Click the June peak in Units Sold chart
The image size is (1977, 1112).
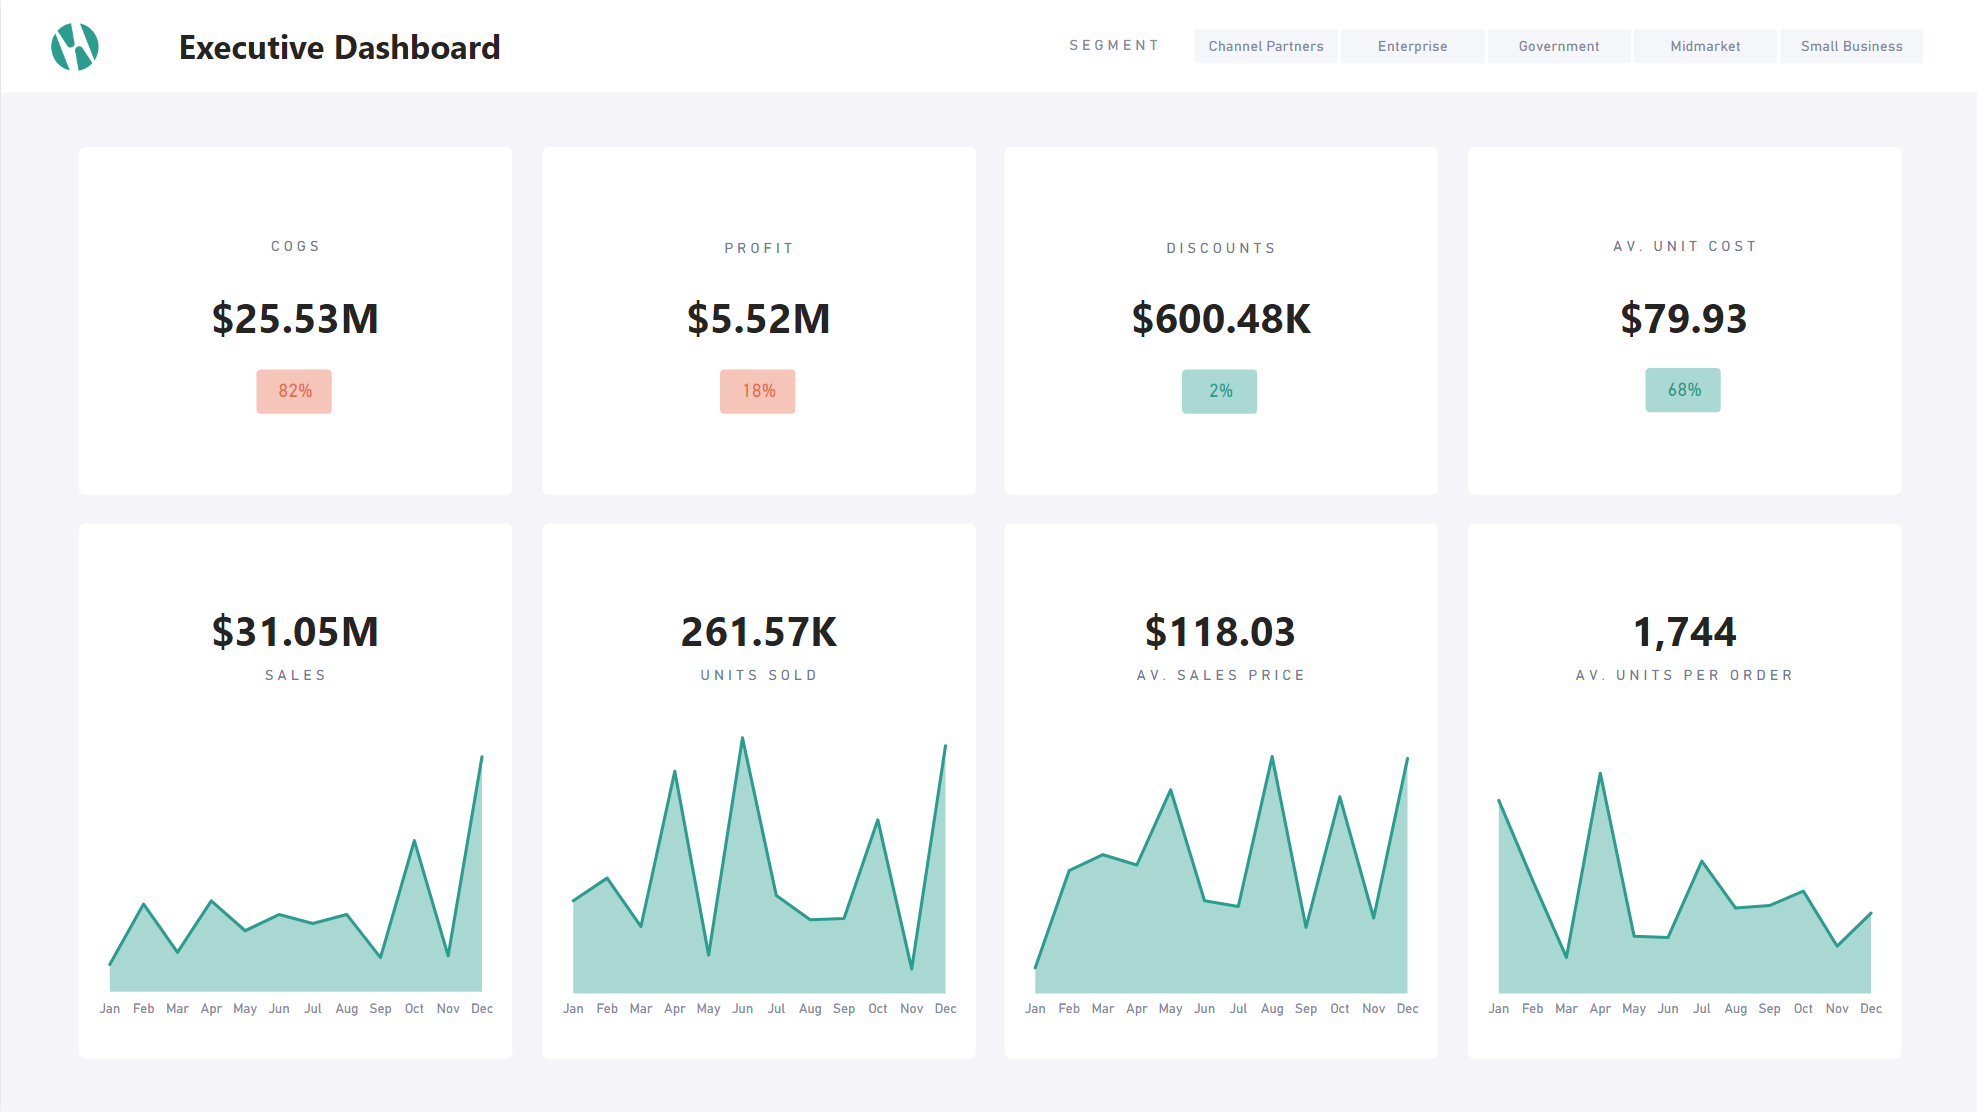click(742, 739)
